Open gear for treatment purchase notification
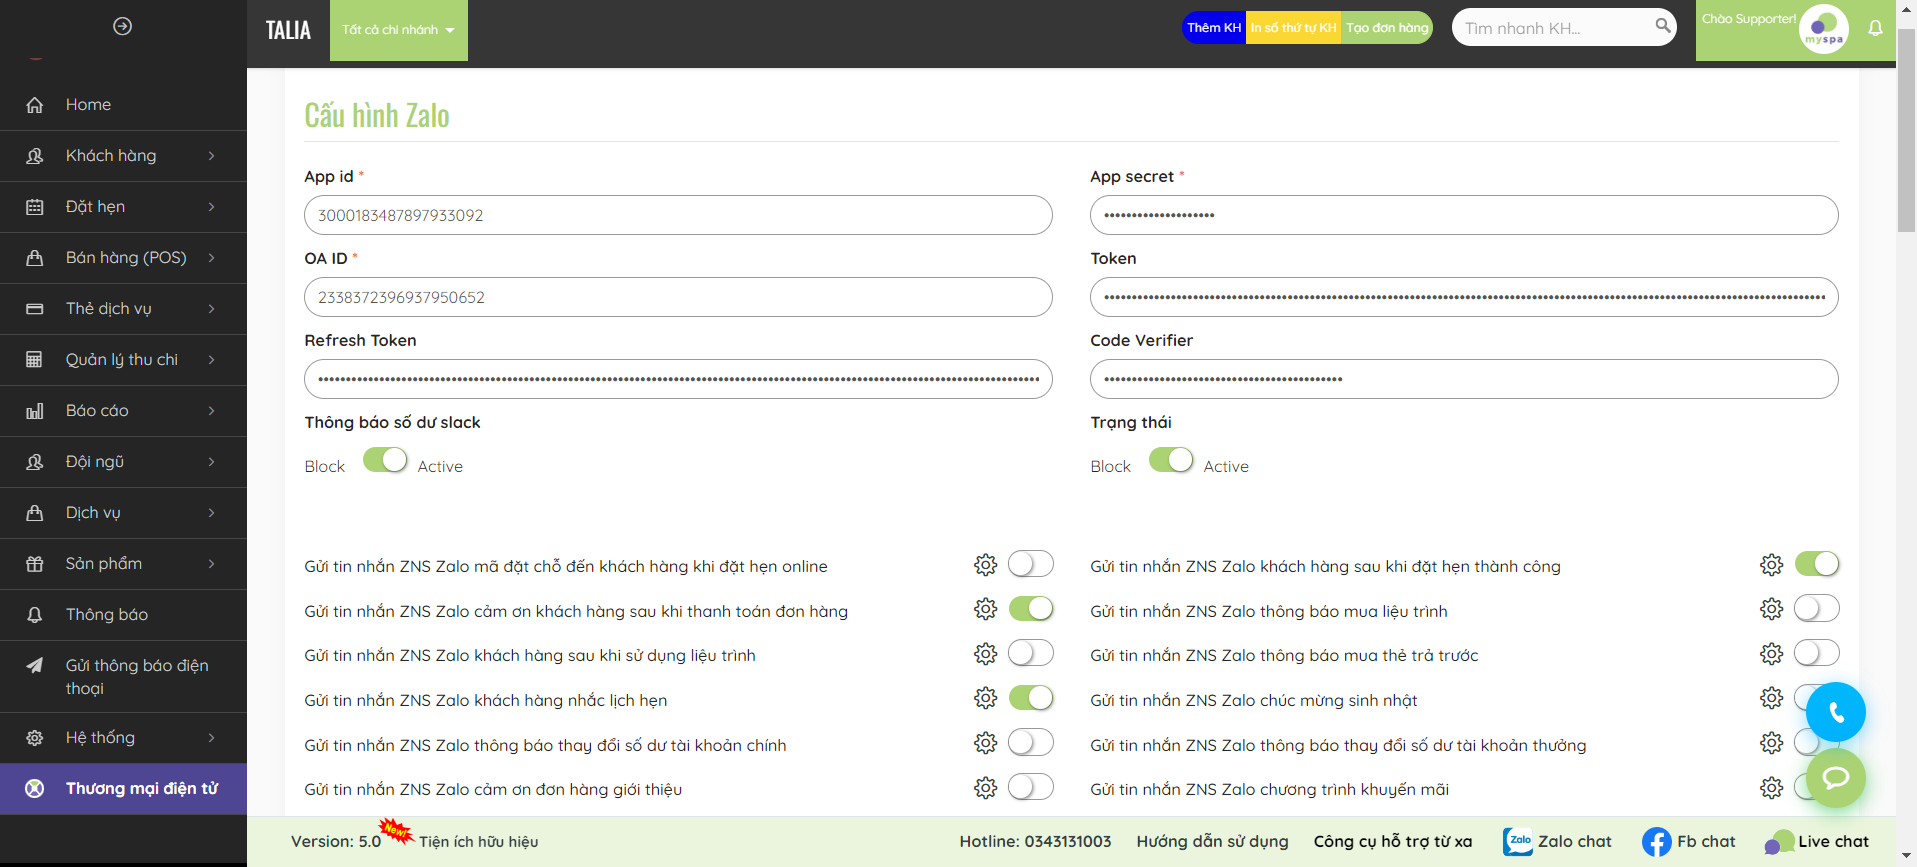This screenshot has height=867, width=1917. [1771, 609]
